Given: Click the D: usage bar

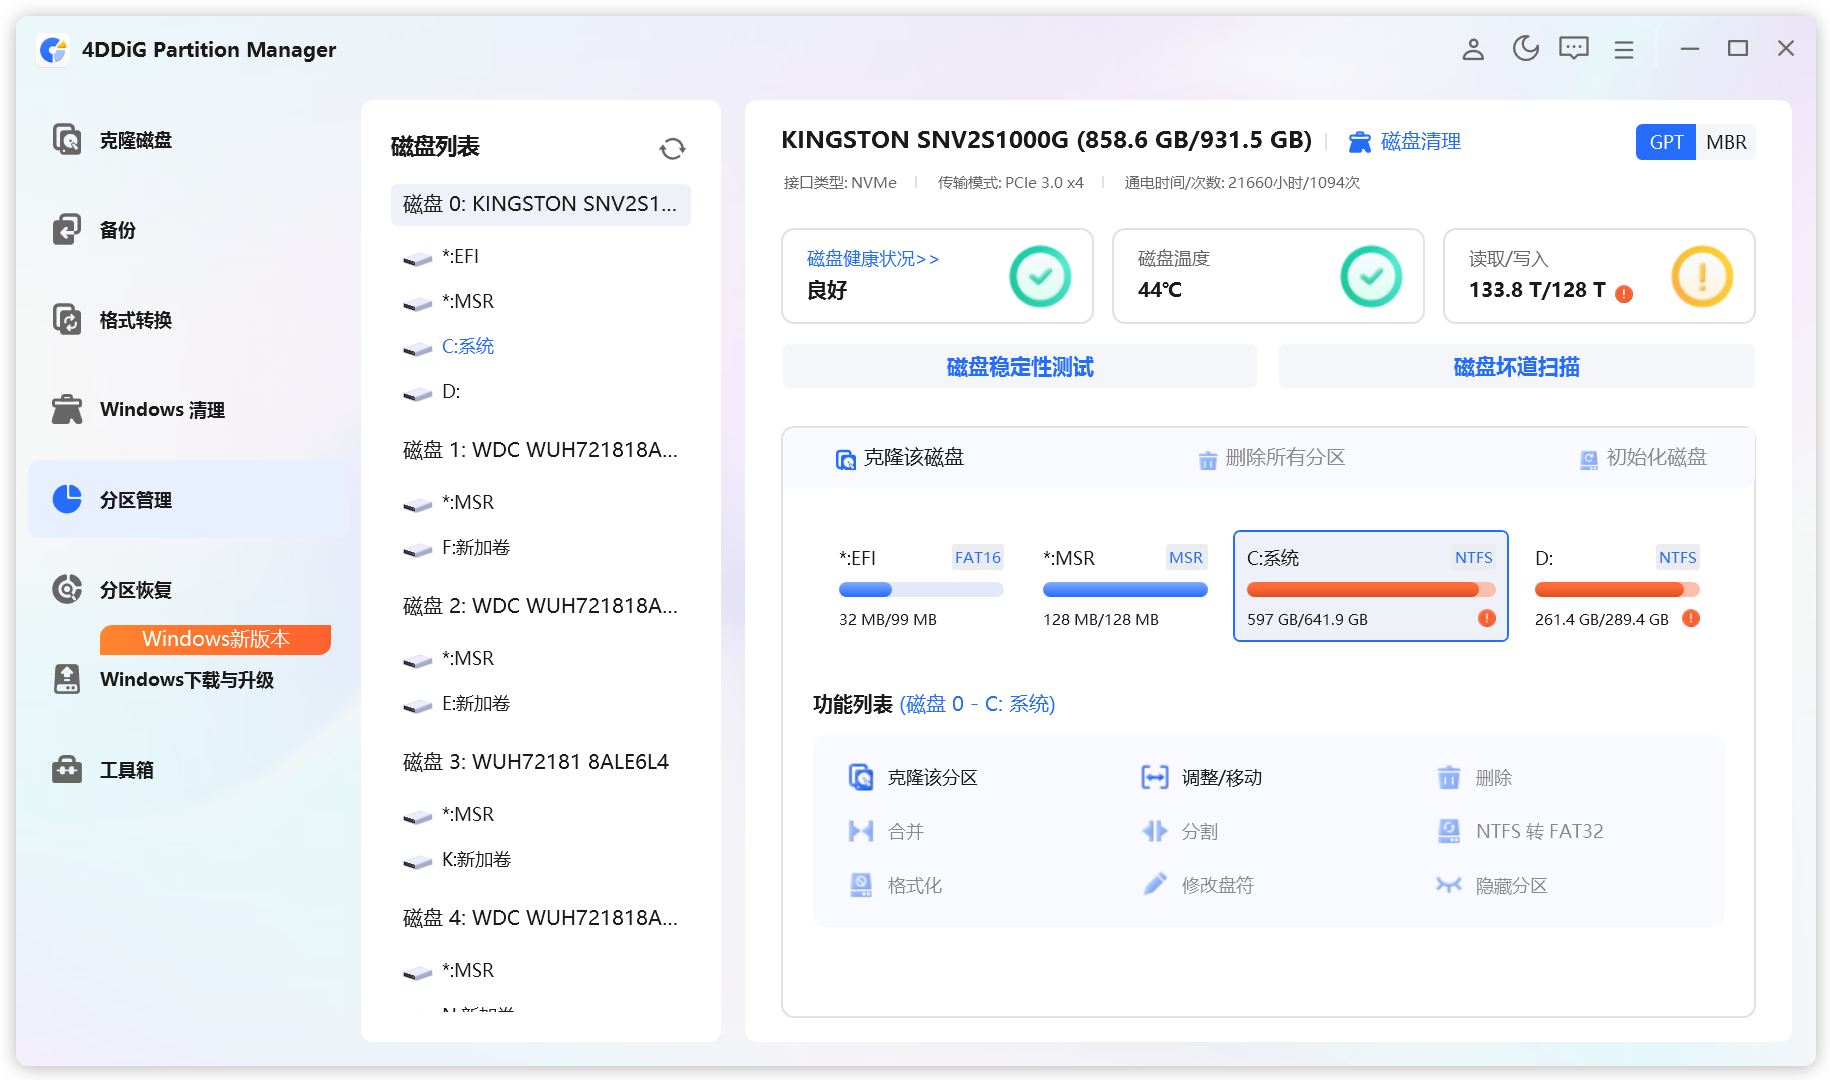Looking at the screenshot, I should pos(1617,590).
